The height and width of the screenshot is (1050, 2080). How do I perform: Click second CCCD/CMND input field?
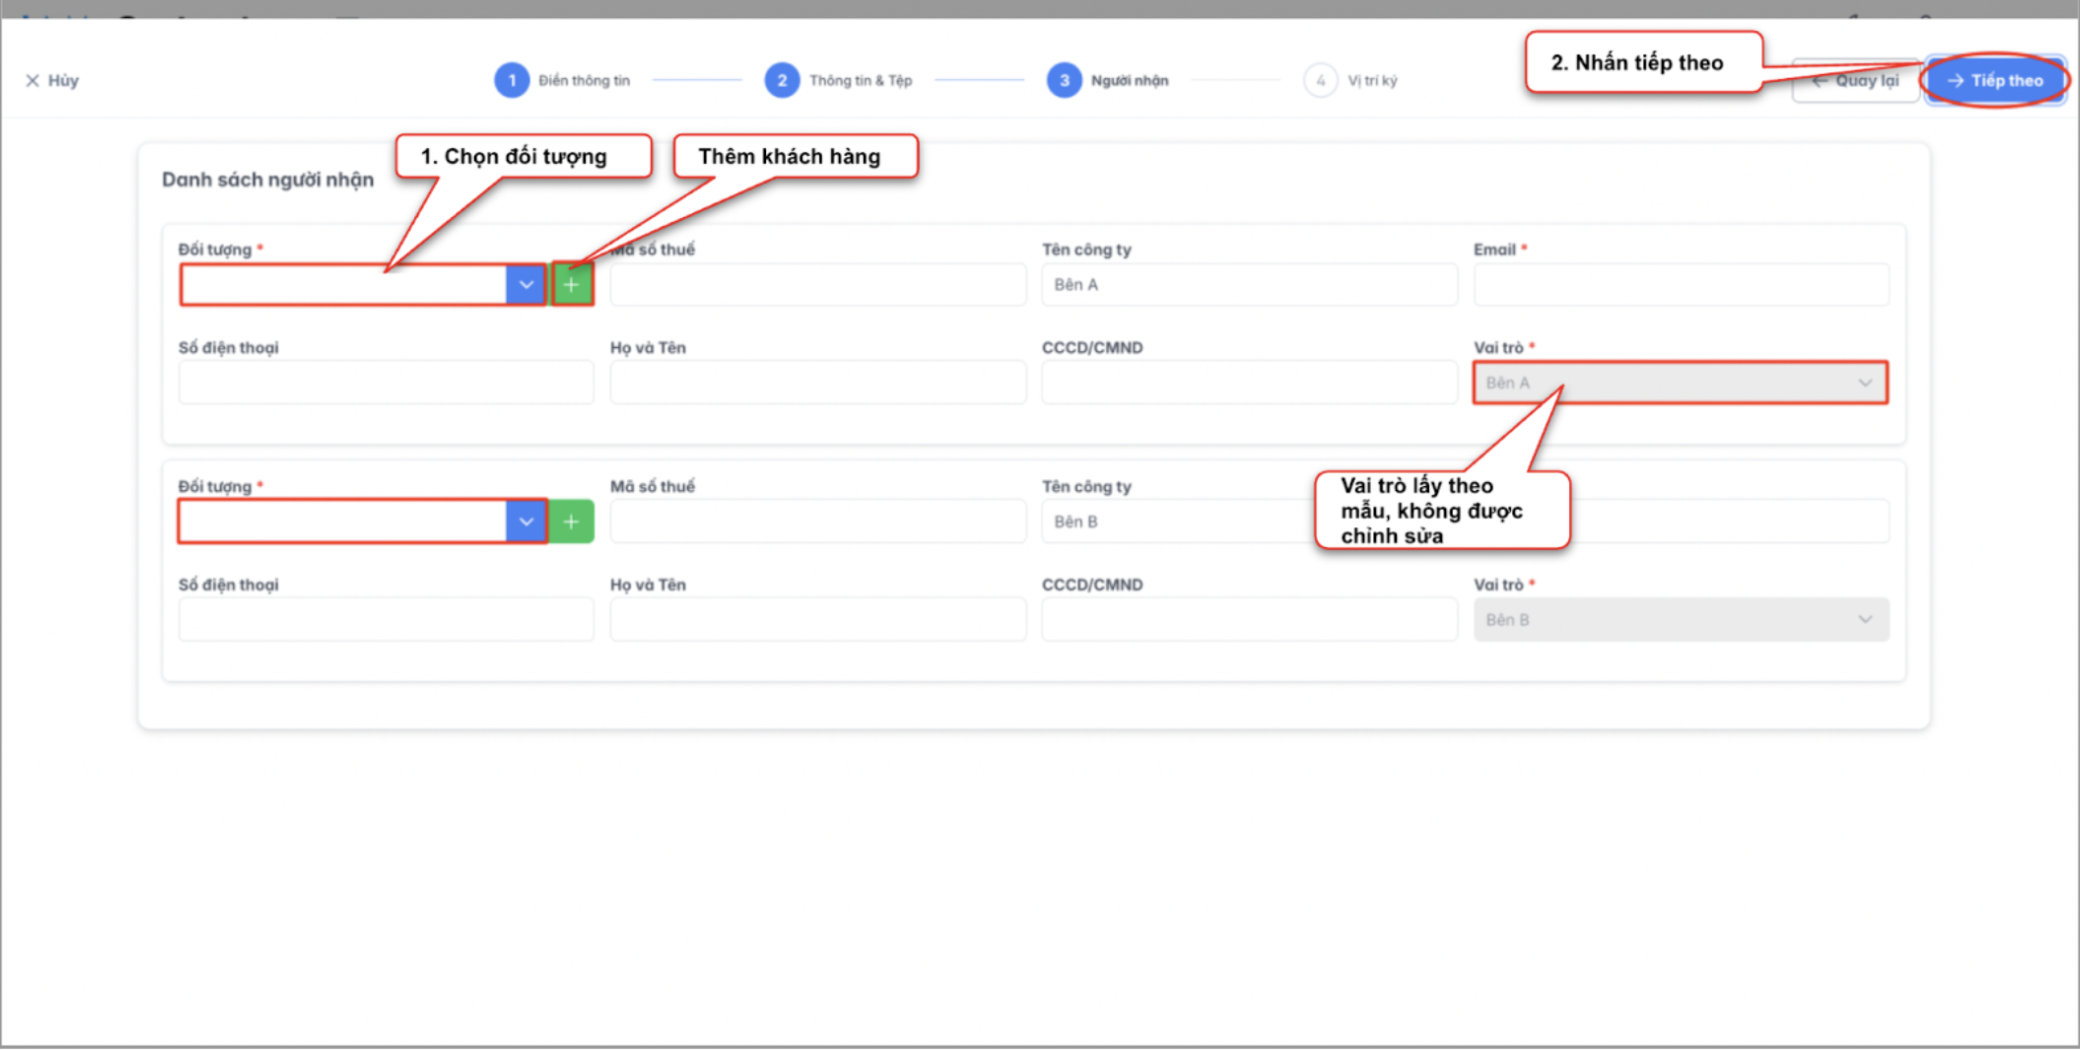click(1248, 620)
